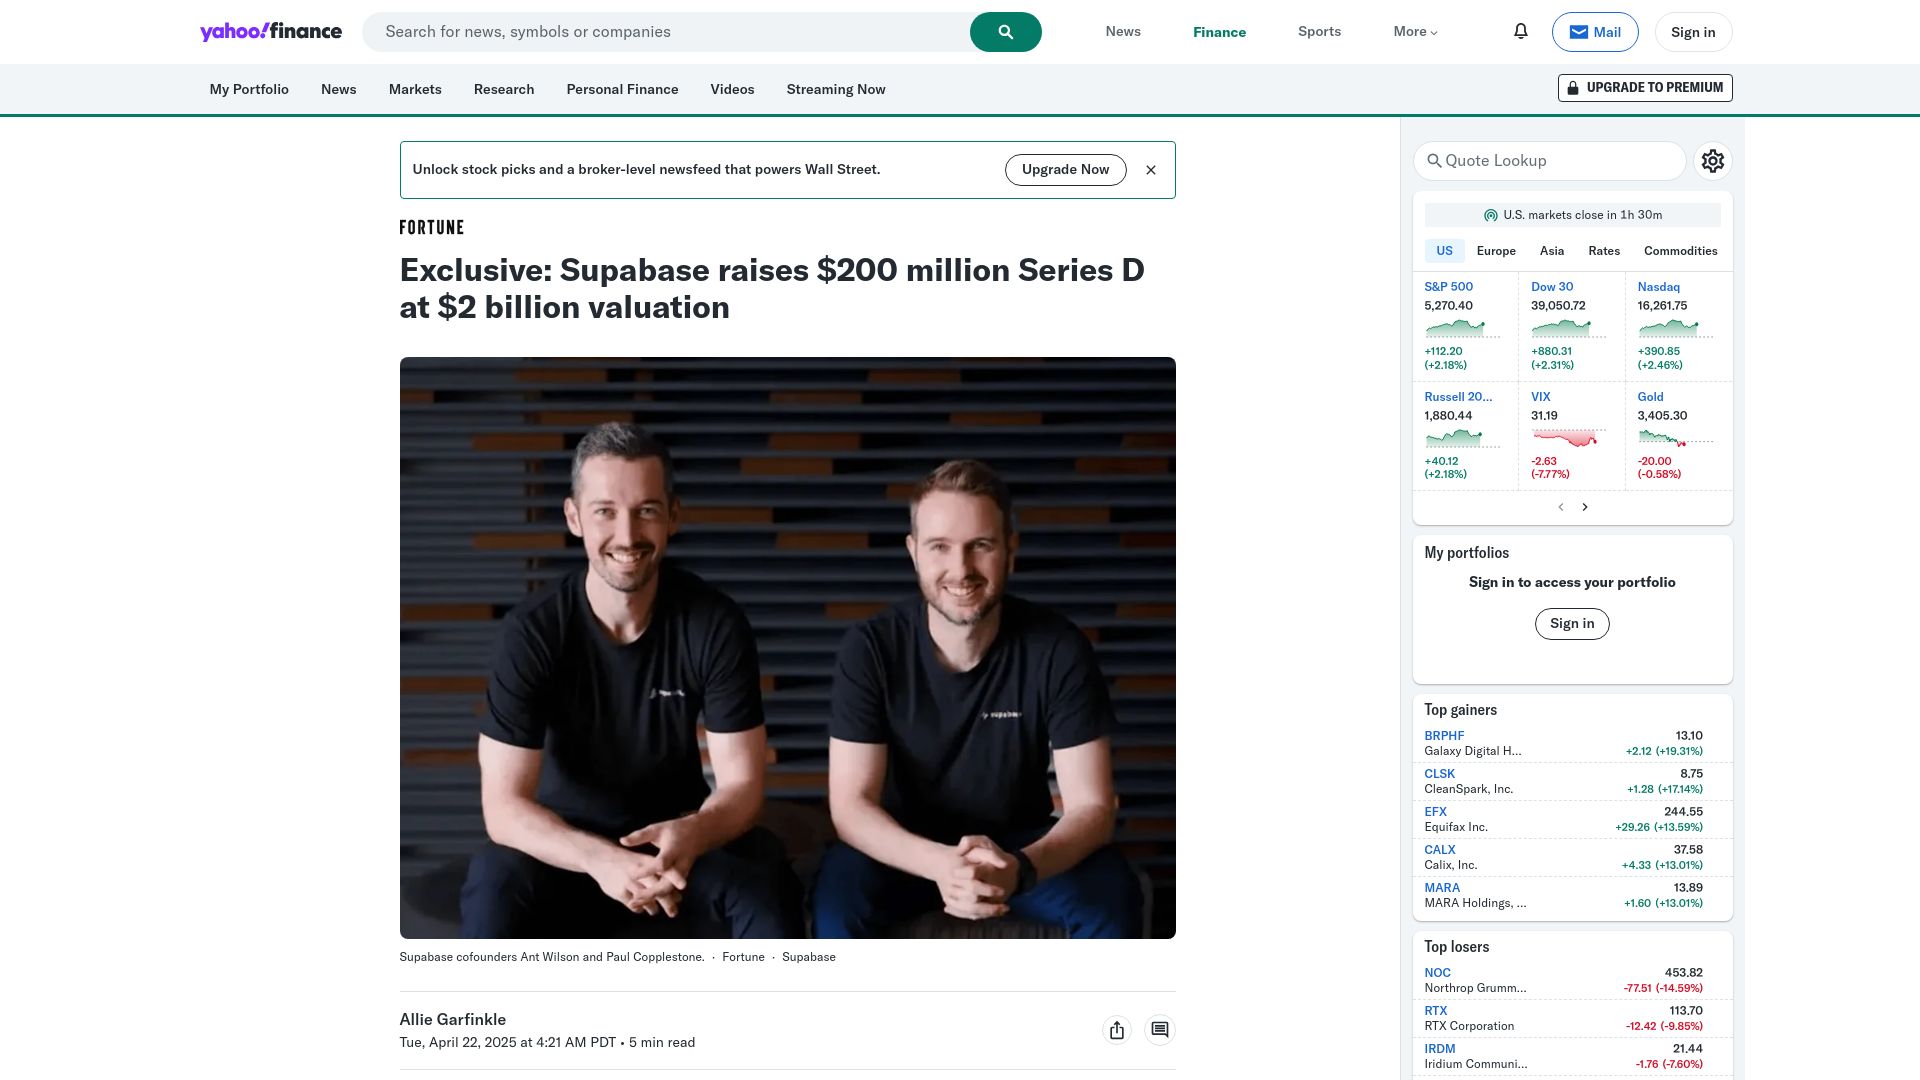The width and height of the screenshot is (1920, 1080).
Task: Open the notifications bell
Action: click(x=1521, y=31)
